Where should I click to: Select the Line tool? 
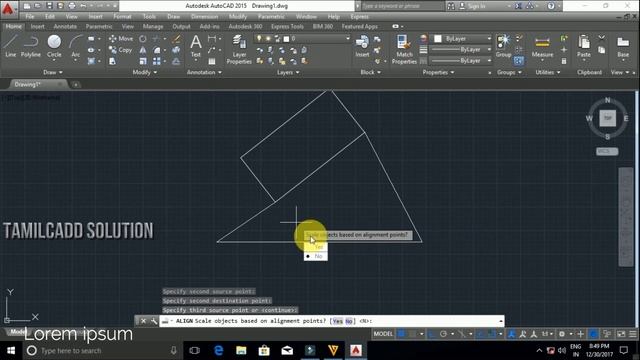coord(11,46)
